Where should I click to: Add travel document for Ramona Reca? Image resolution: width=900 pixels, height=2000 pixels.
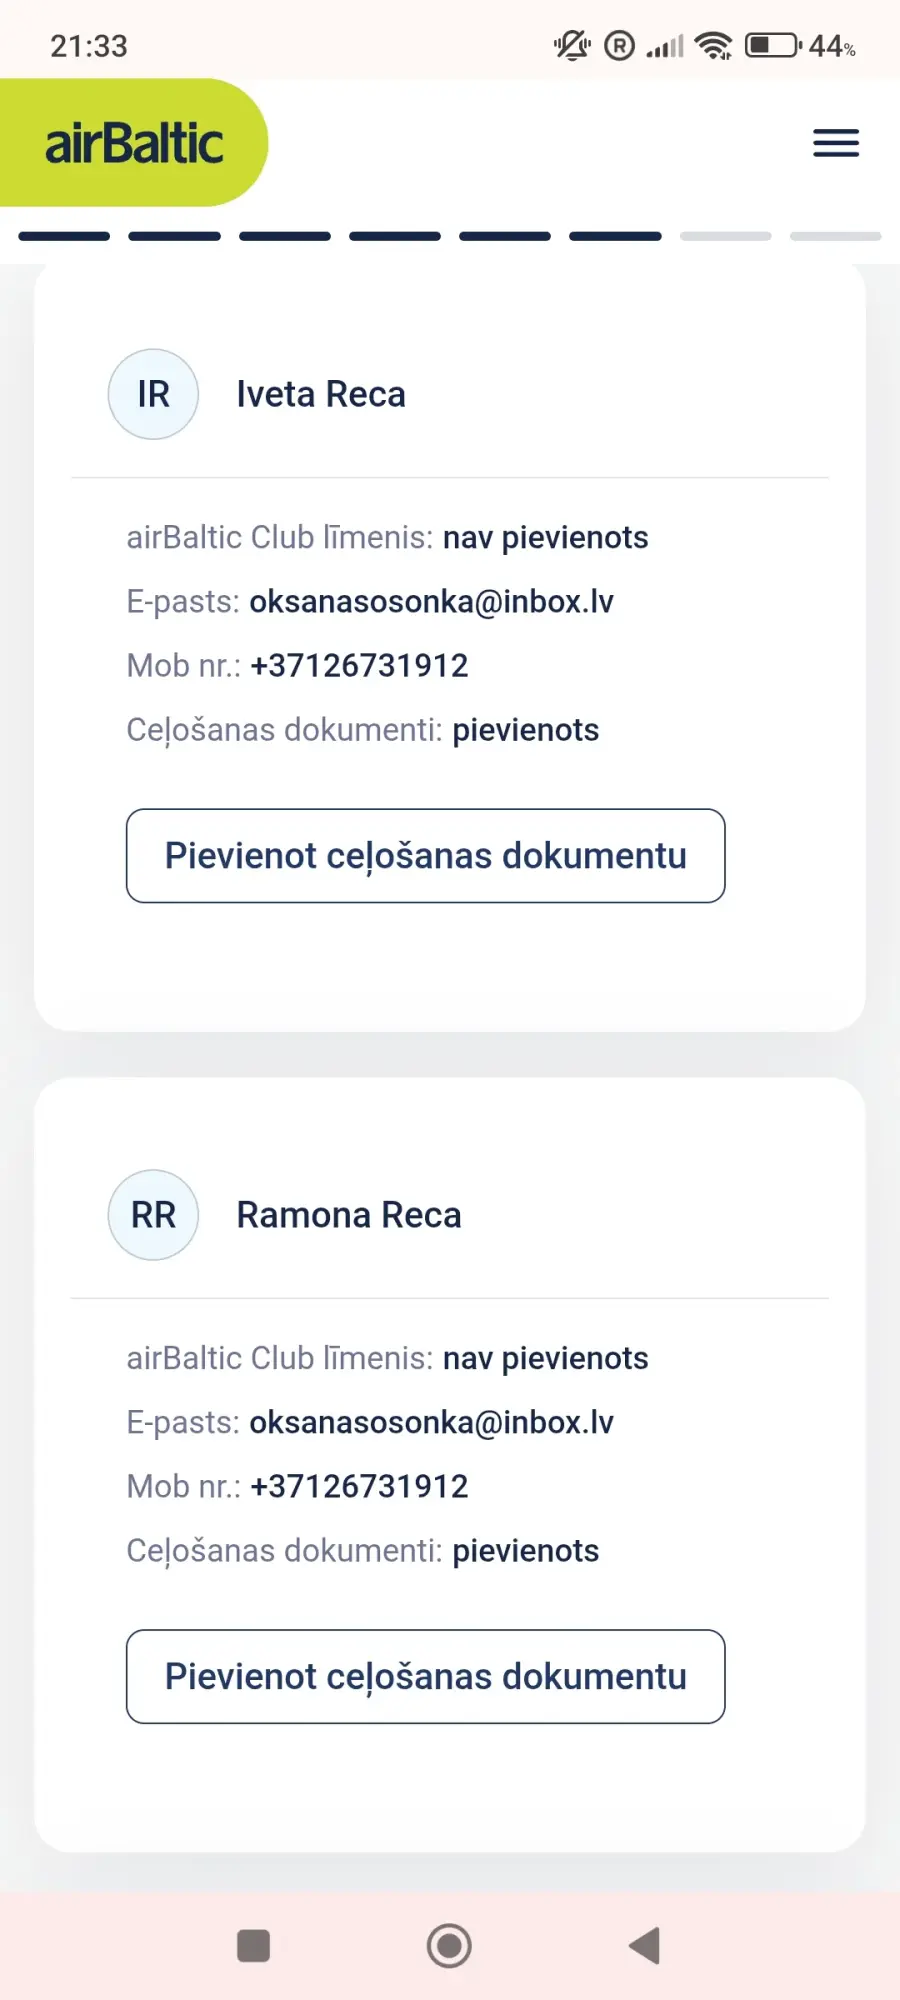(425, 1677)
